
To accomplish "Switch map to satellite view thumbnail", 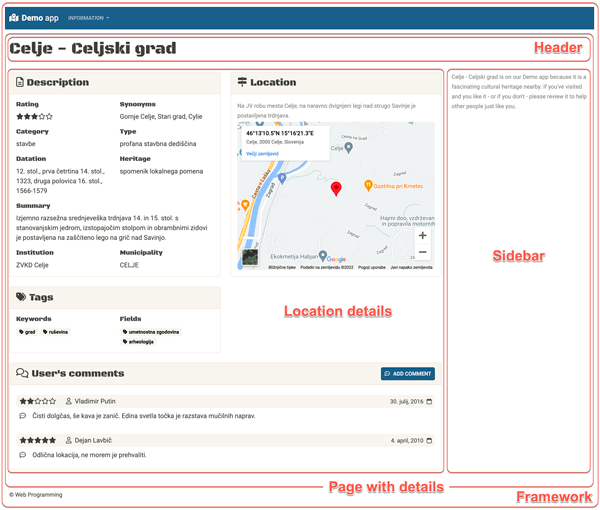I will tap(250, 257).
